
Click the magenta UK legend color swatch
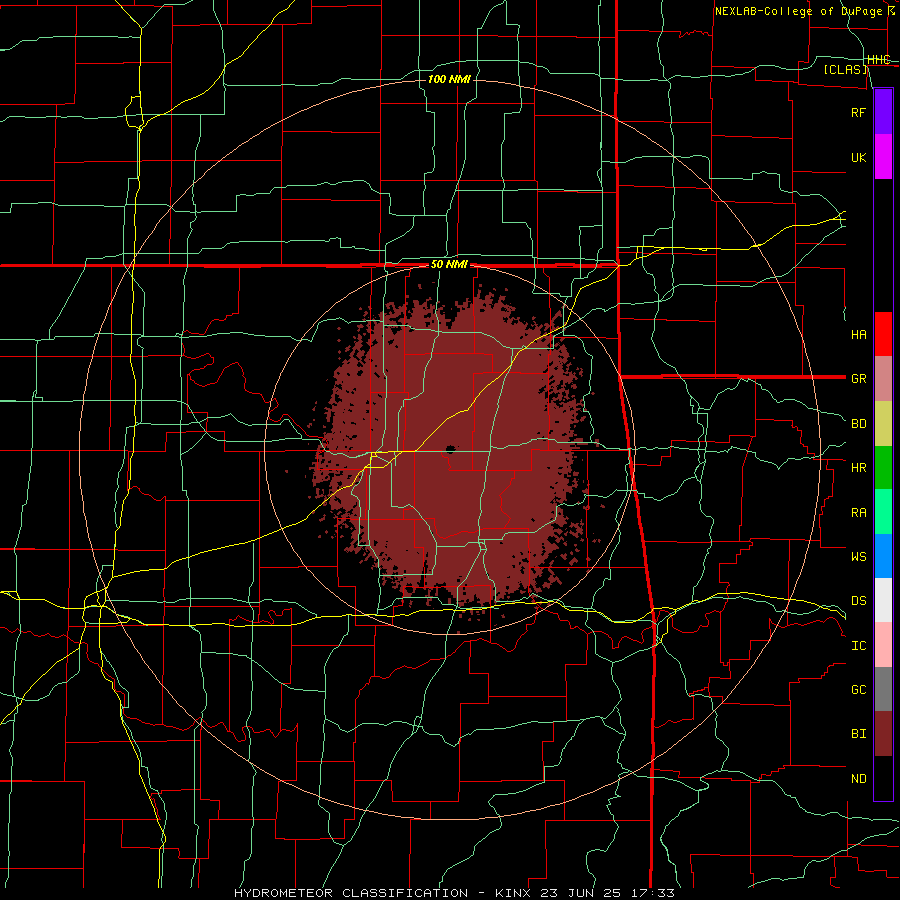coord(883,157)
